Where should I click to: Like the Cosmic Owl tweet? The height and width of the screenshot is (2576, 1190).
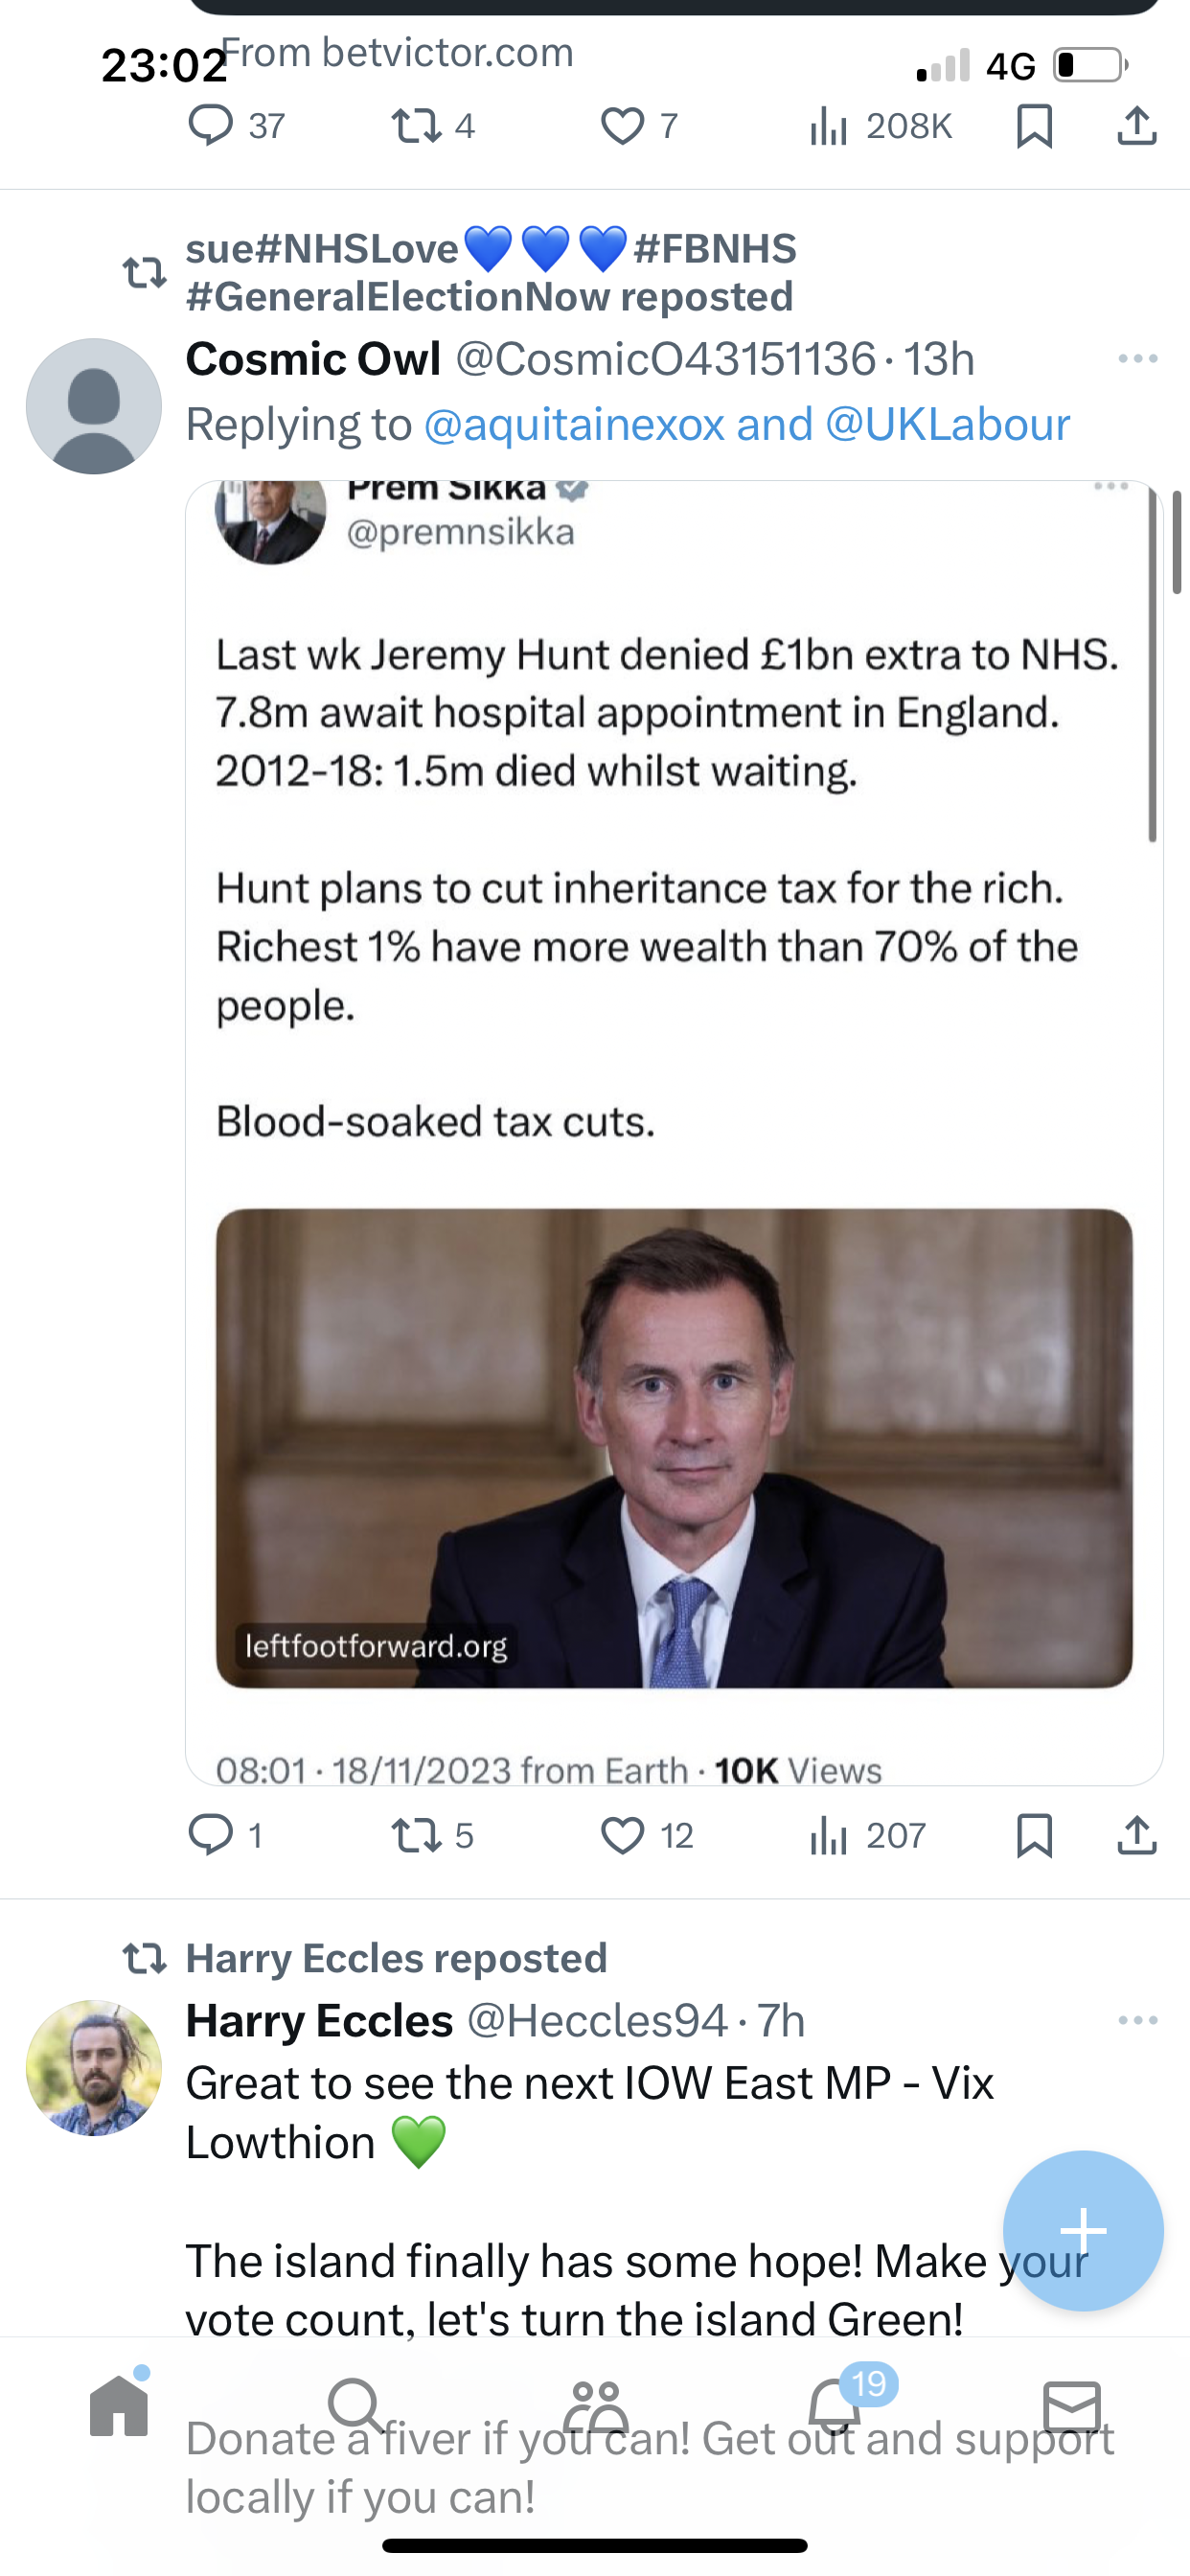coord(622,1836)
